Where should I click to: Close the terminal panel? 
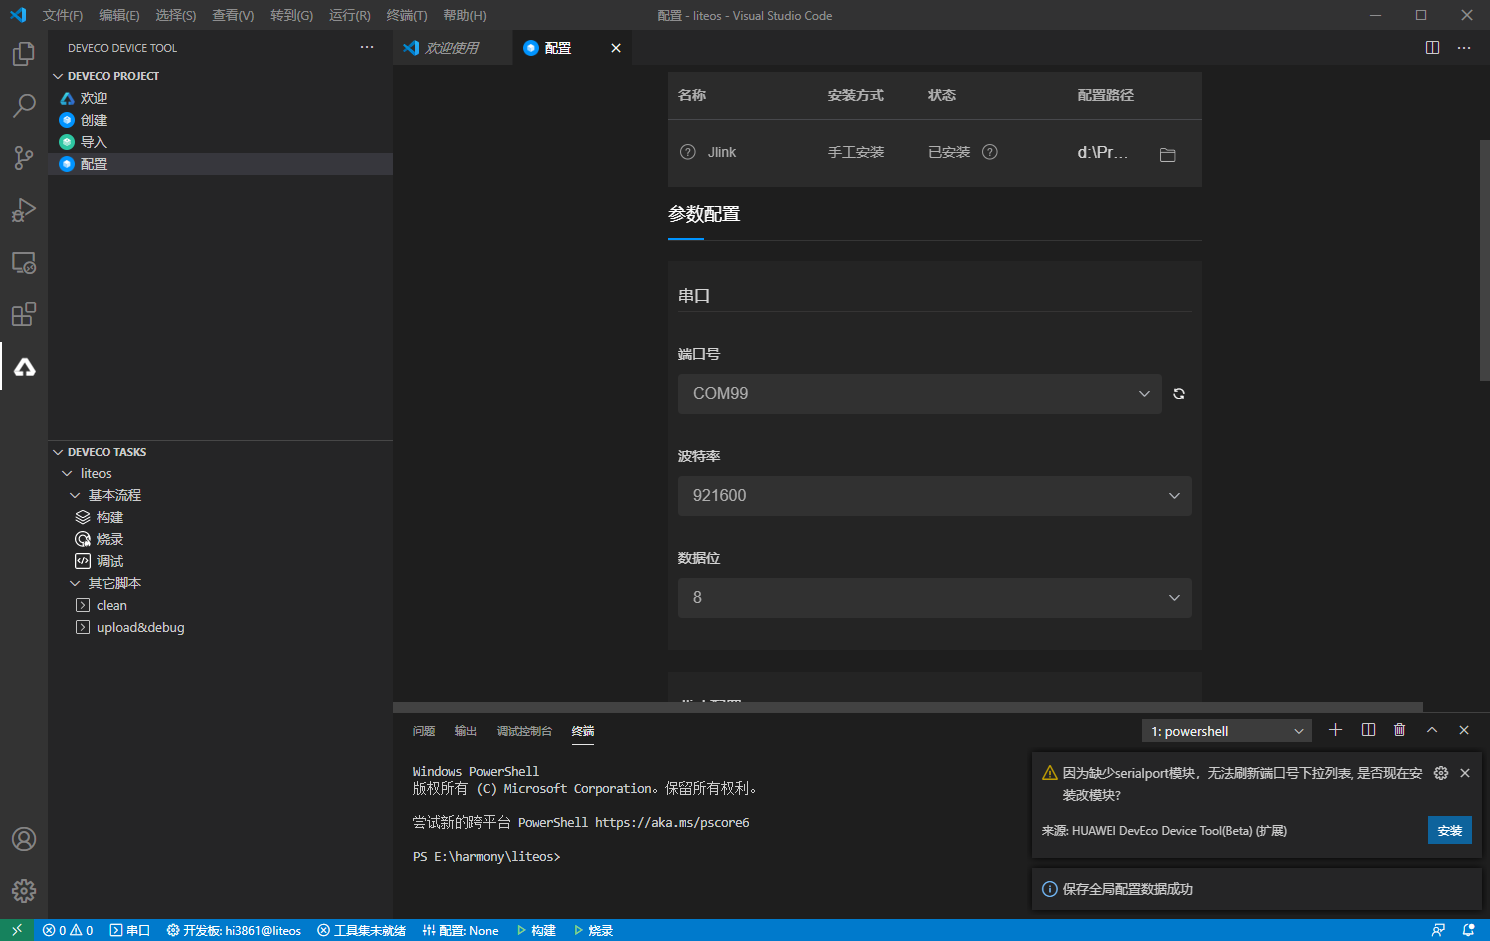pos(1464,730)
